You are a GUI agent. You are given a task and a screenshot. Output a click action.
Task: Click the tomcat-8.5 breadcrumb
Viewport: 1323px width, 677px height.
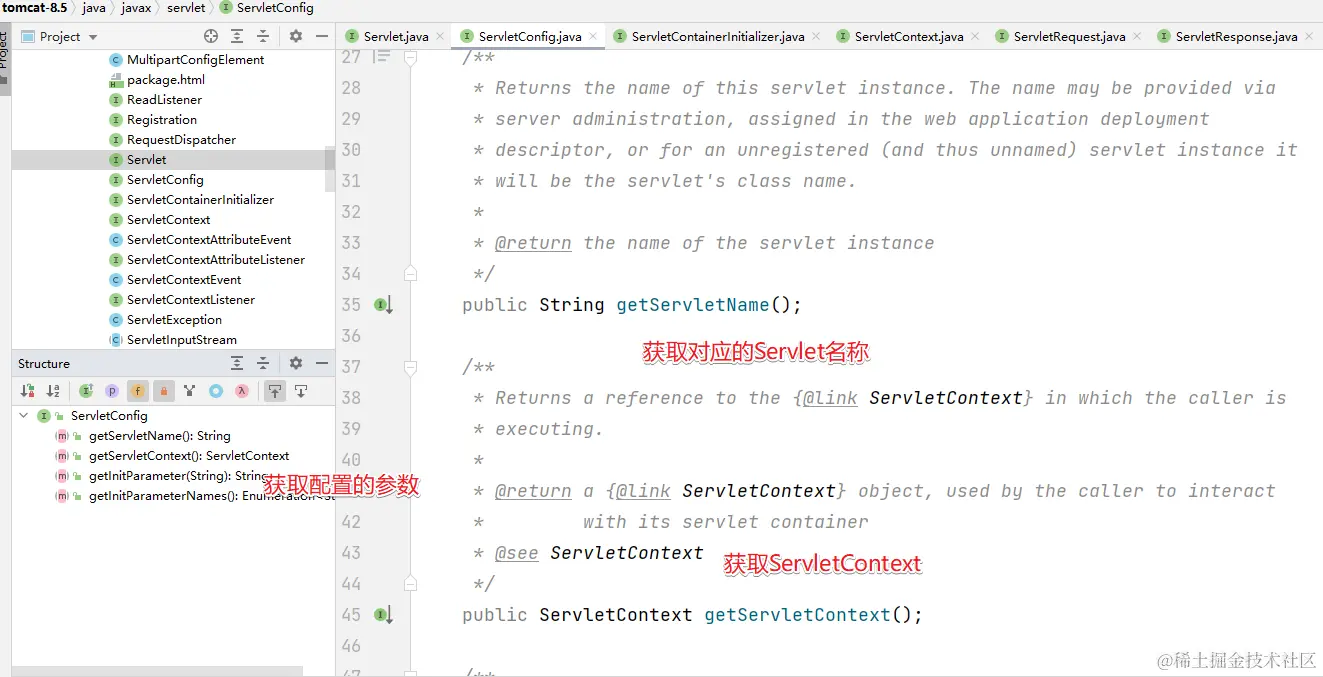[35, 8]
